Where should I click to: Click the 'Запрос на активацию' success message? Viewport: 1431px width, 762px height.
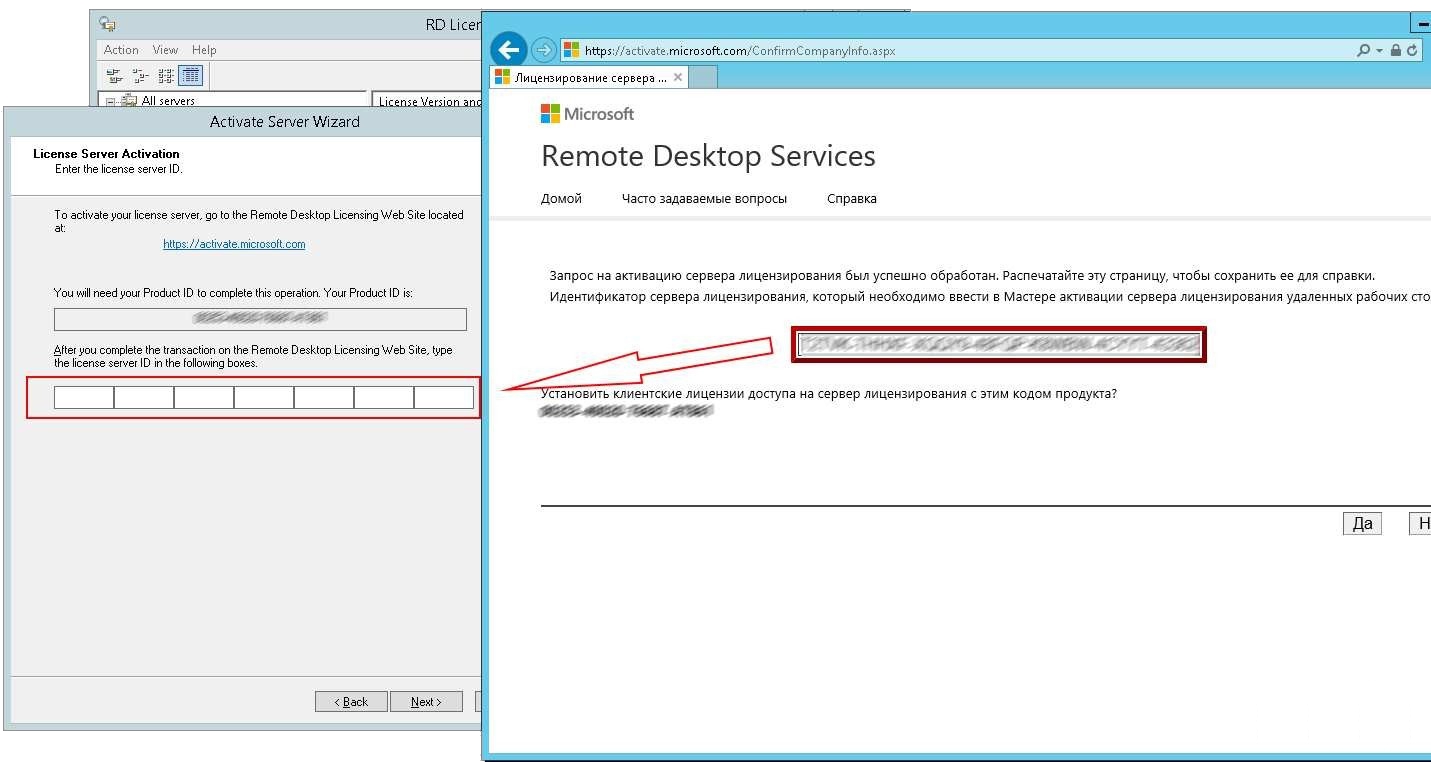(x=962, y=275)
